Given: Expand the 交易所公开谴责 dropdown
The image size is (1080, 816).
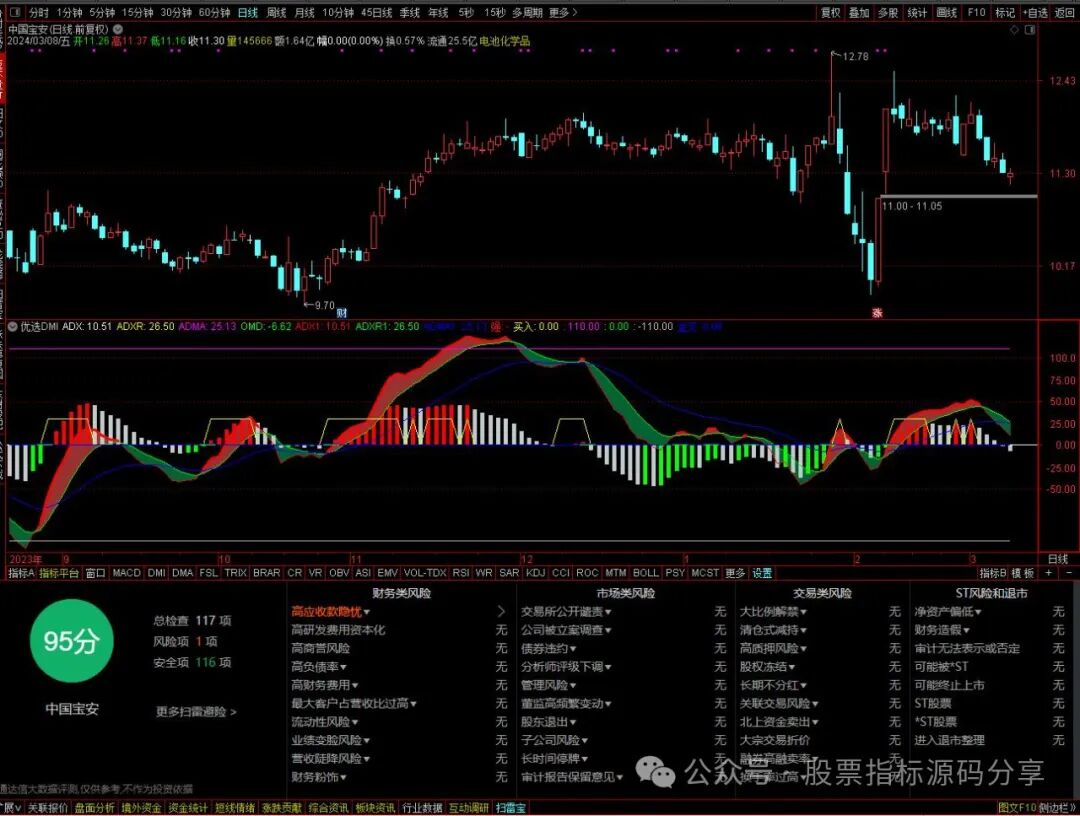Looking at the screenshot, I should [x=566, y=611].
